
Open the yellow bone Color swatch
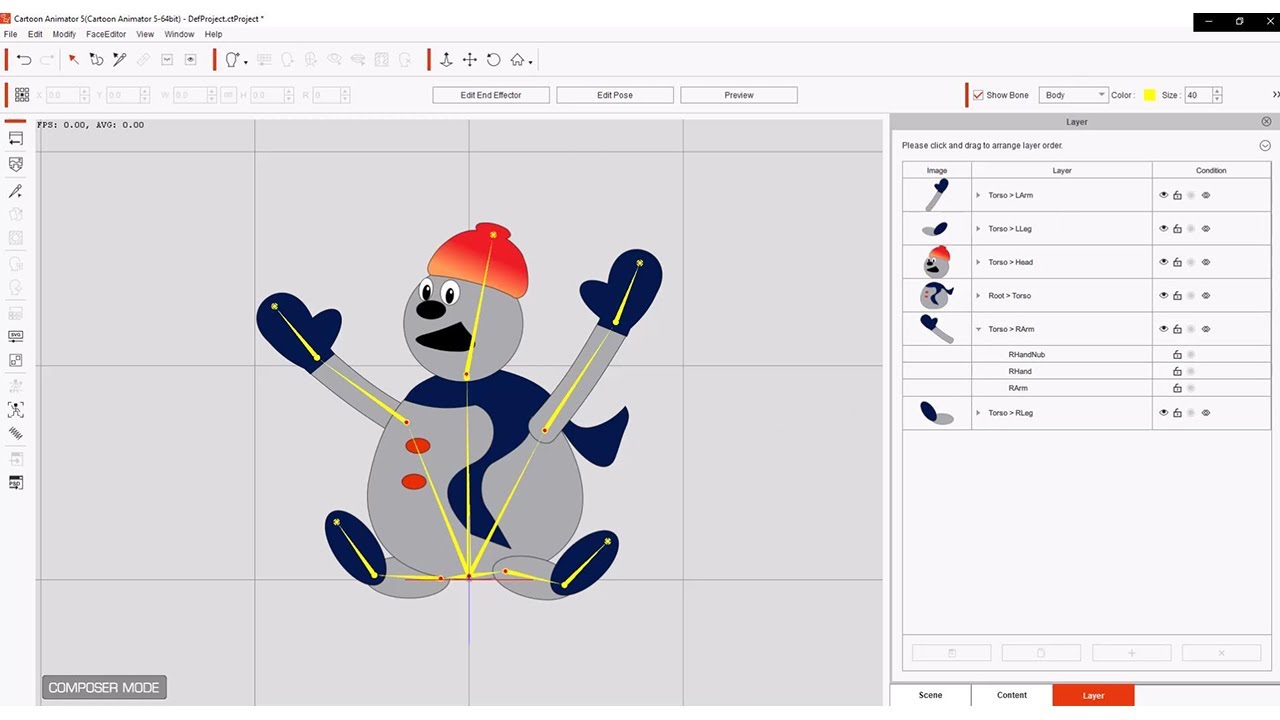(1150, 95)
